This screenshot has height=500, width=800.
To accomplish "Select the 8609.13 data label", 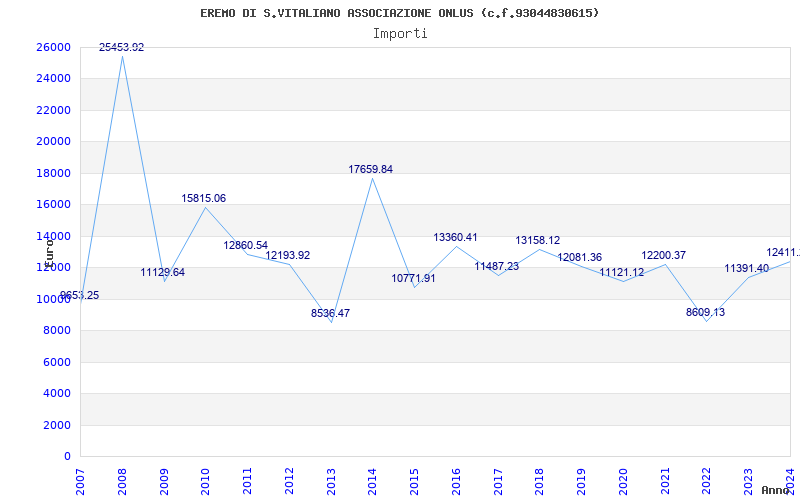I will (705, 312).
